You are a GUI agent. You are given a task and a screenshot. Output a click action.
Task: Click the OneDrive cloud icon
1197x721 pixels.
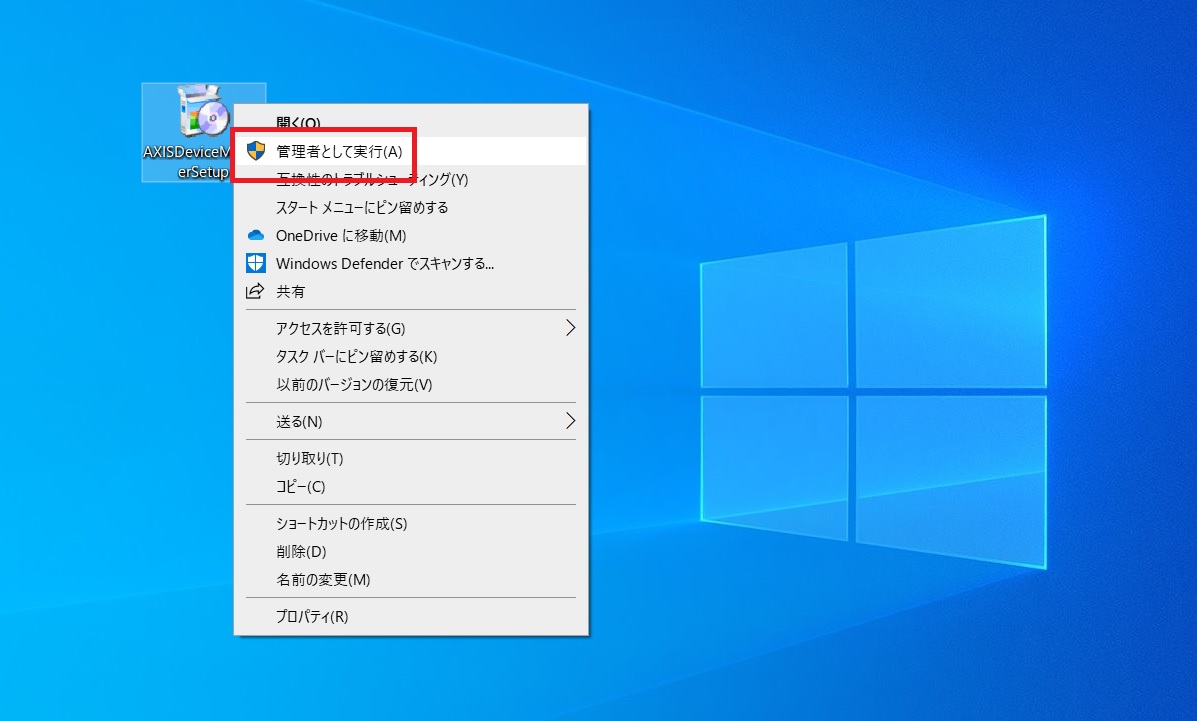256,235
